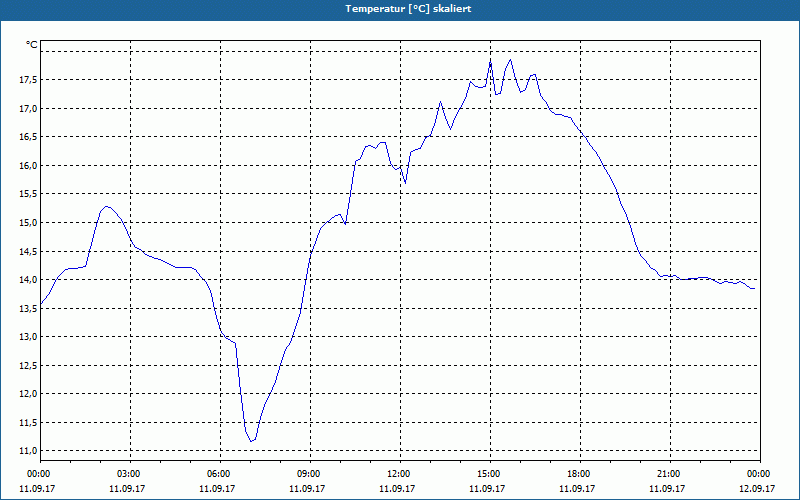Click the '21:00' time label
The height and width of the screenshot is (500, 800).
(x=670, y=474)
